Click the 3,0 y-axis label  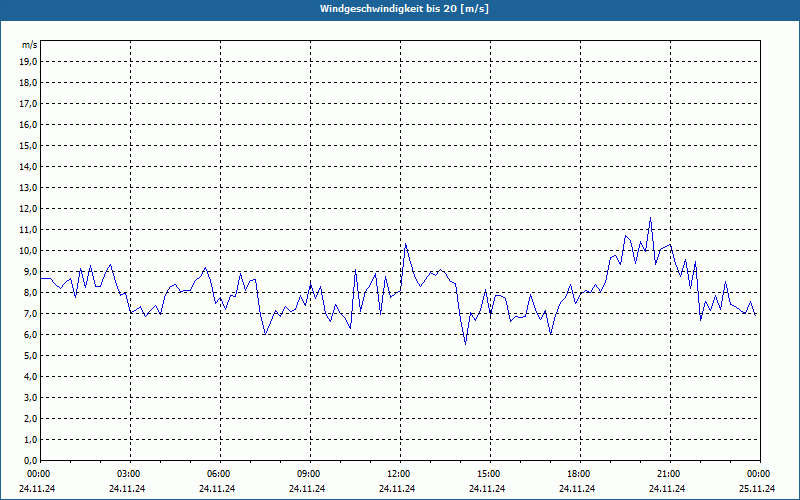click(31, 397)
